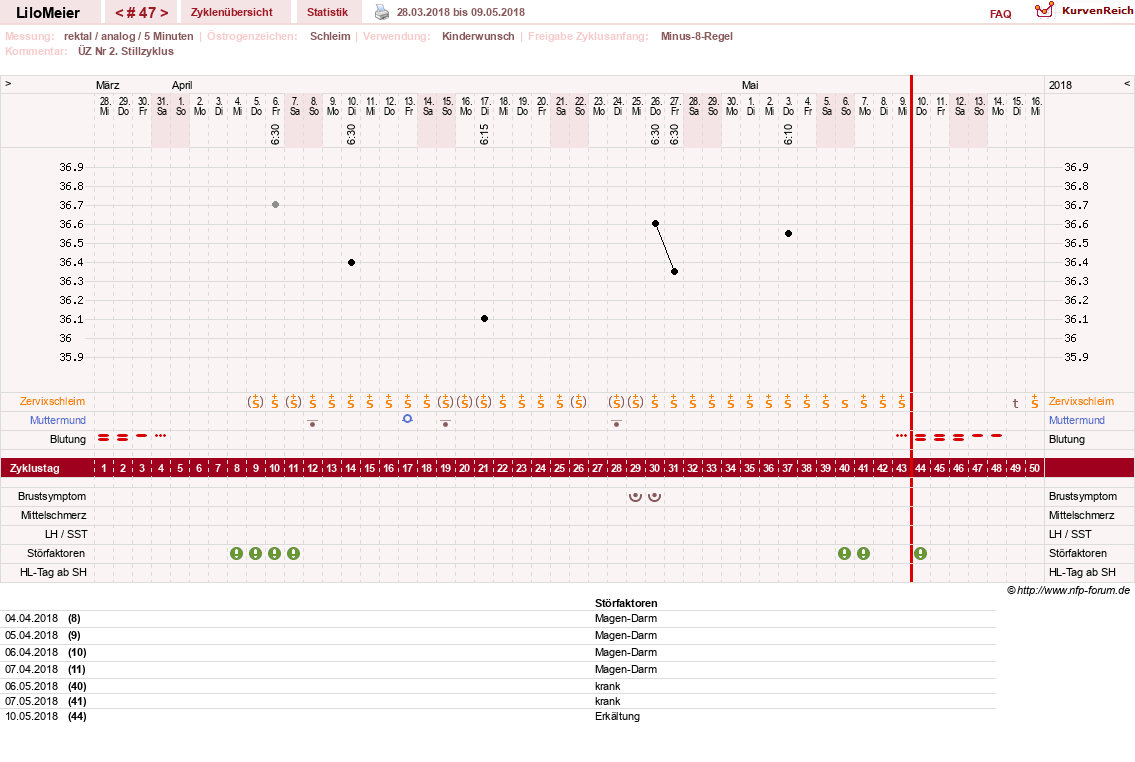Expand the chart with the '>' arrow left of März
This screenshot has height=762, width=1135.
(x=8, y=84)
